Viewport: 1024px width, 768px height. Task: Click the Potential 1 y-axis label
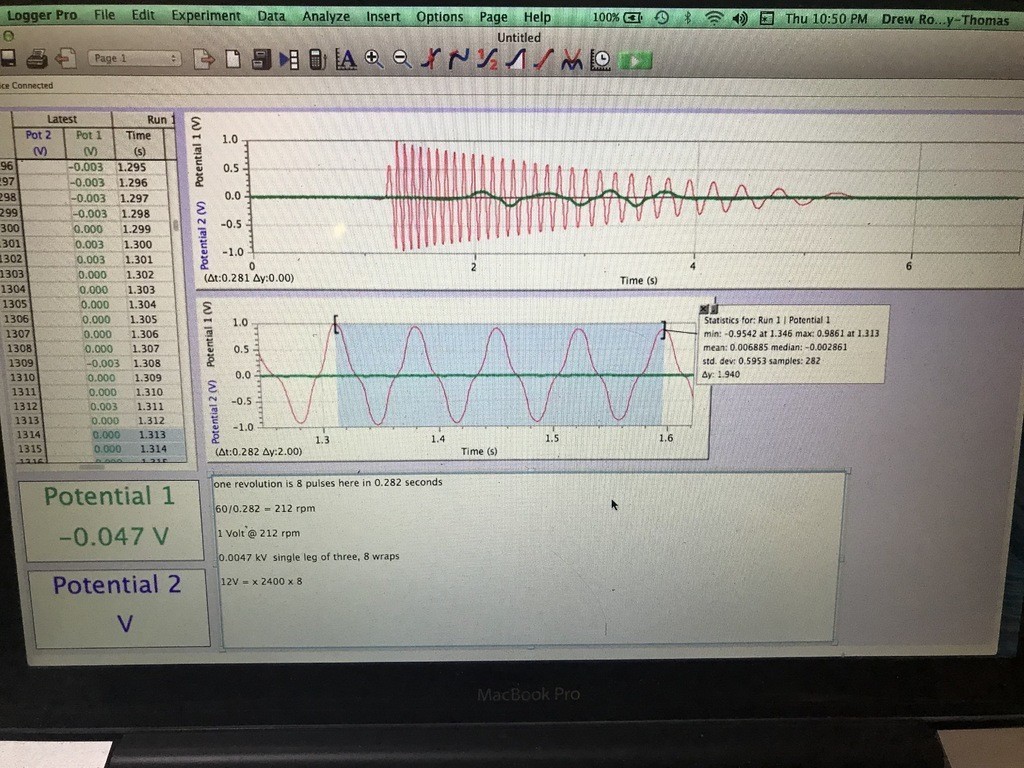click(x=199, y=152)
